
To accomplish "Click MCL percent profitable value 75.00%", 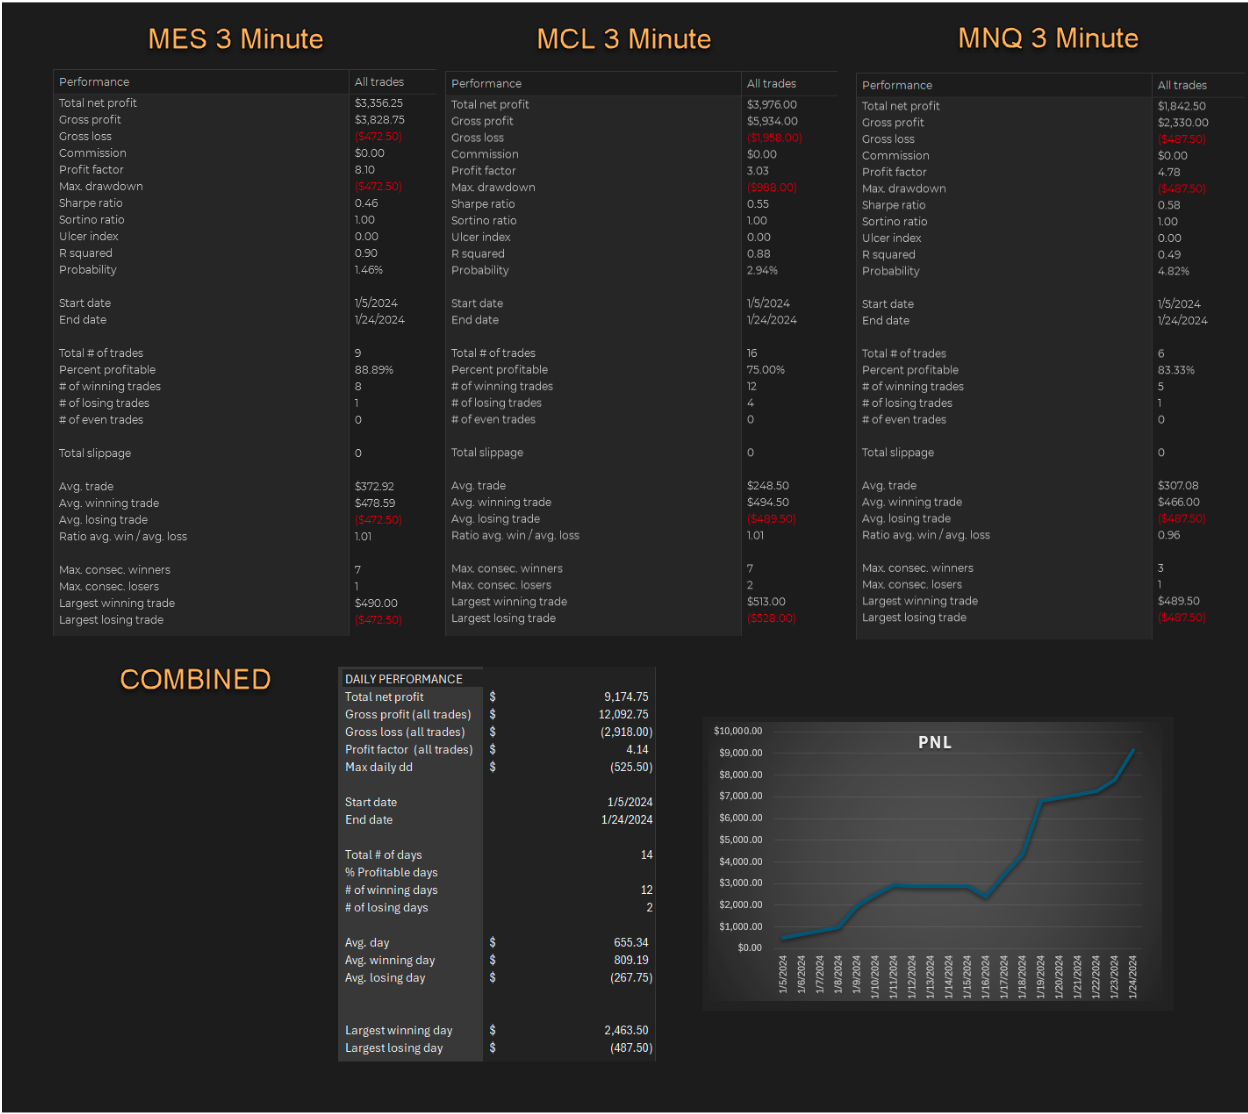I will point(766,370).
